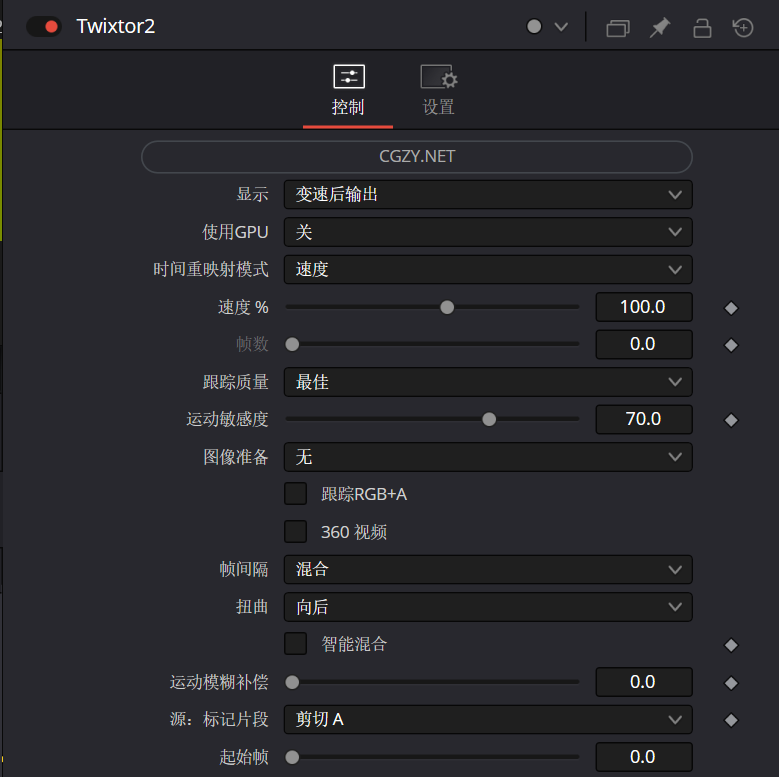779x777 pixels.
Task: Open the 时间重映射模式 dropdown
Action: 488,269
